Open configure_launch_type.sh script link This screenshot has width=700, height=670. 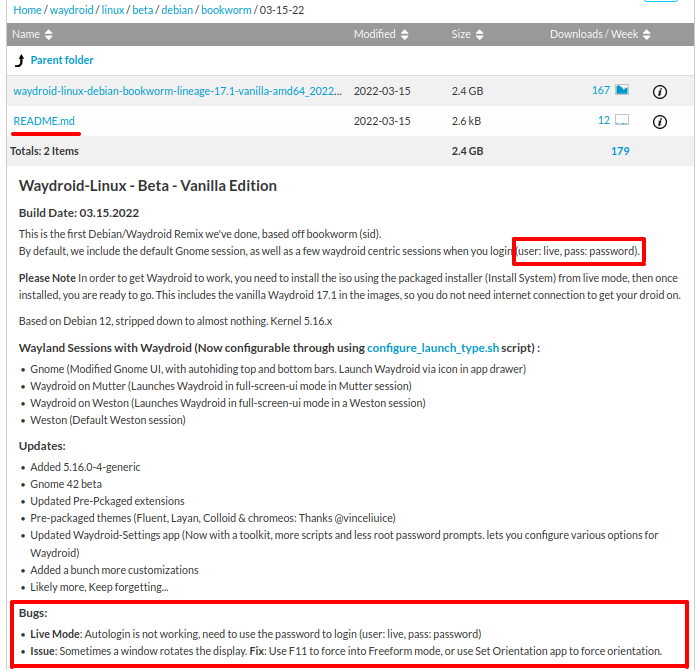[433, 348]
